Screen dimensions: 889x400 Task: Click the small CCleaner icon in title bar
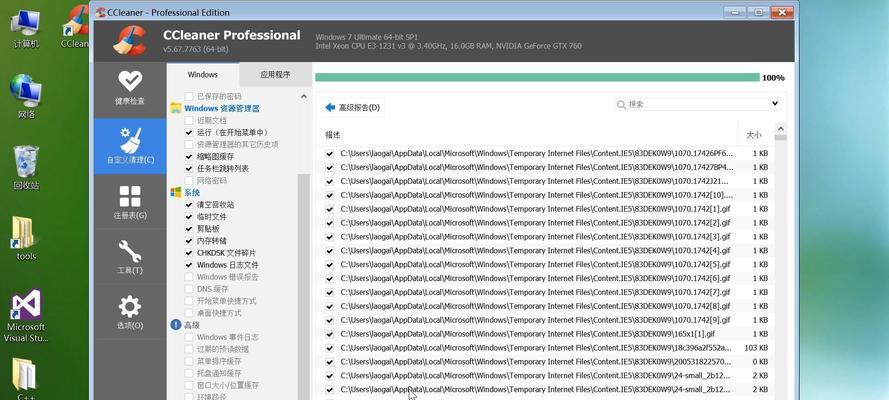100,12
